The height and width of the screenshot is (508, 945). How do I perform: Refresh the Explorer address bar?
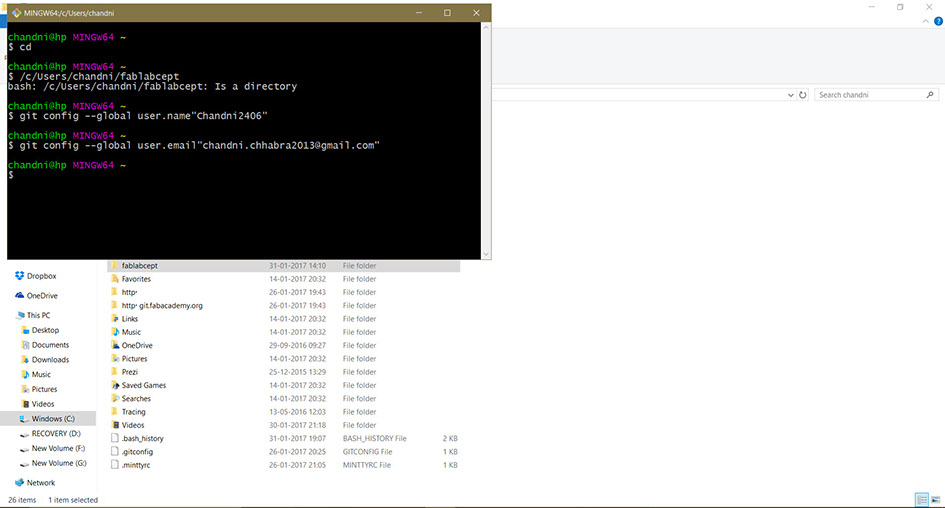pos(803,95)
